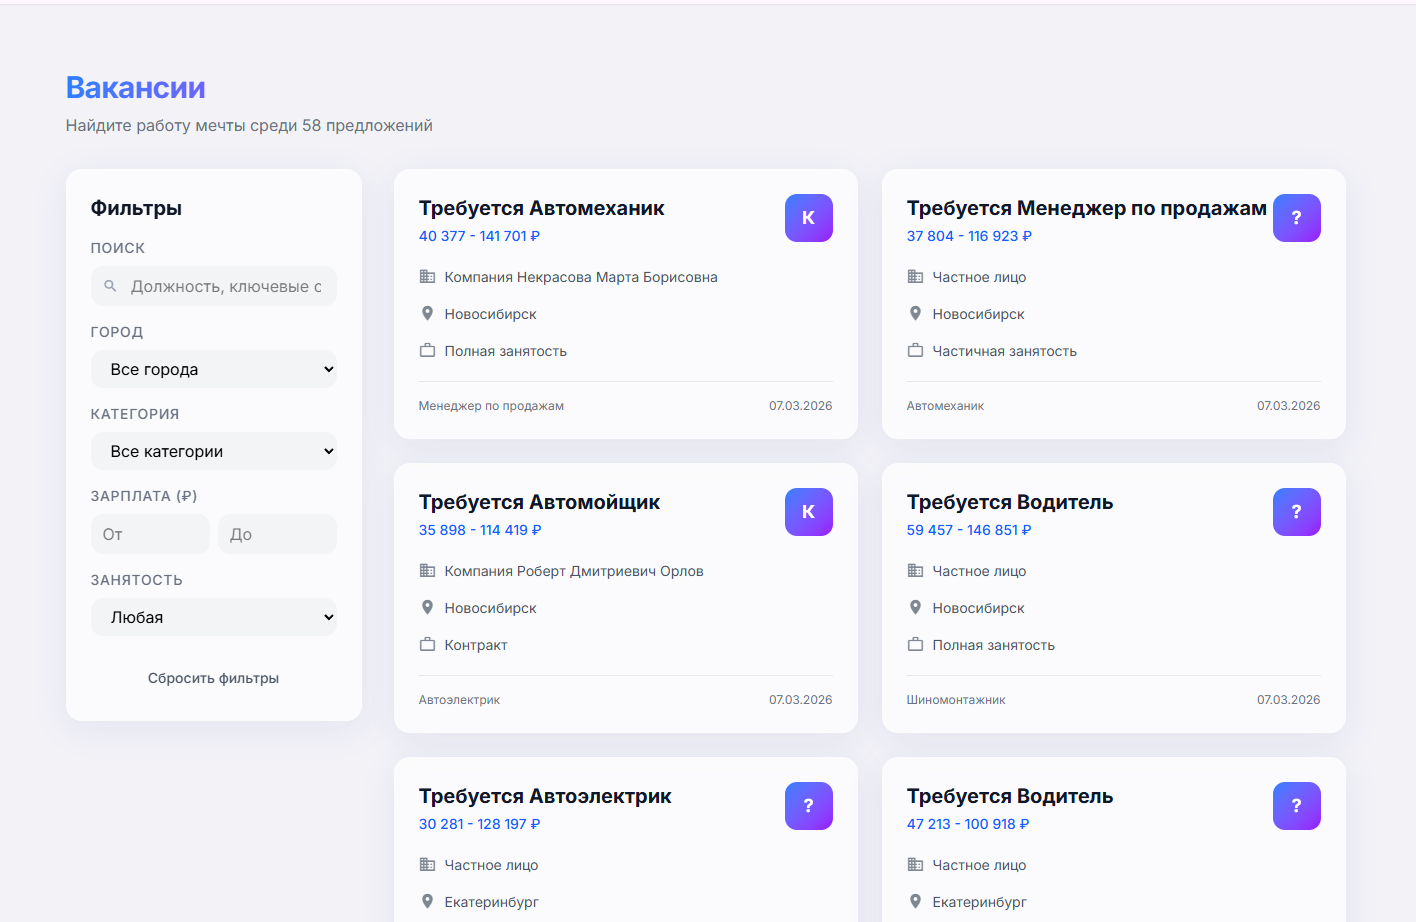Image resolution: width=1416 pixels, height=922 pixels.
Task: Click the До maximum salary field
Action: click(277, 534)
